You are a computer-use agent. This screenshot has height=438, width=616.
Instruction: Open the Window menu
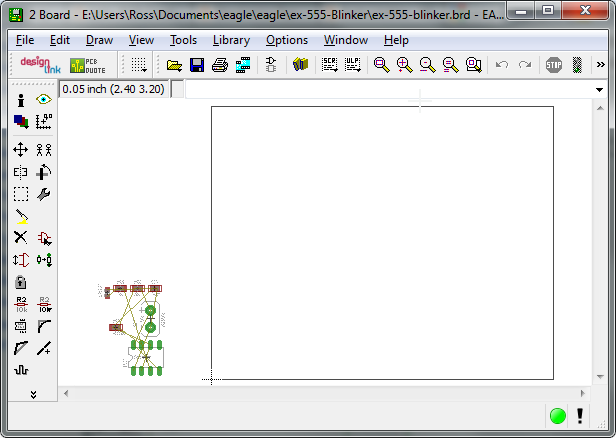(346, 40)
